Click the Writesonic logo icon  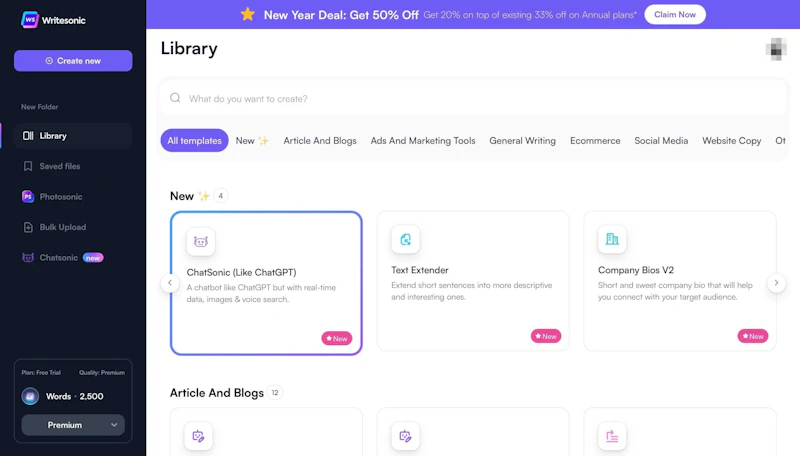tap(30, 20)
